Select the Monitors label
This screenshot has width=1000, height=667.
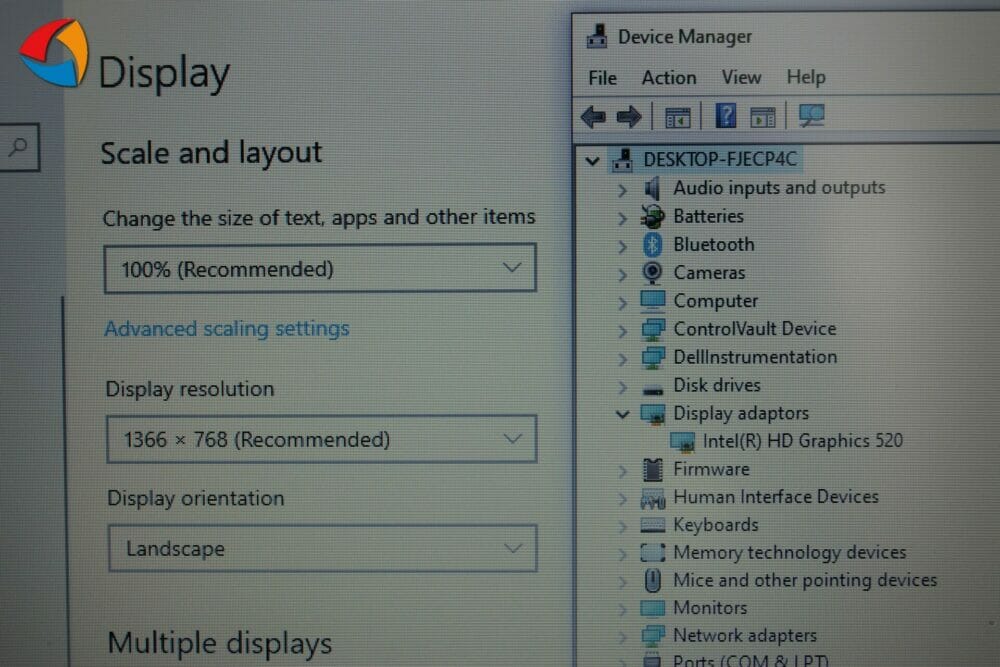coord(710,608)
